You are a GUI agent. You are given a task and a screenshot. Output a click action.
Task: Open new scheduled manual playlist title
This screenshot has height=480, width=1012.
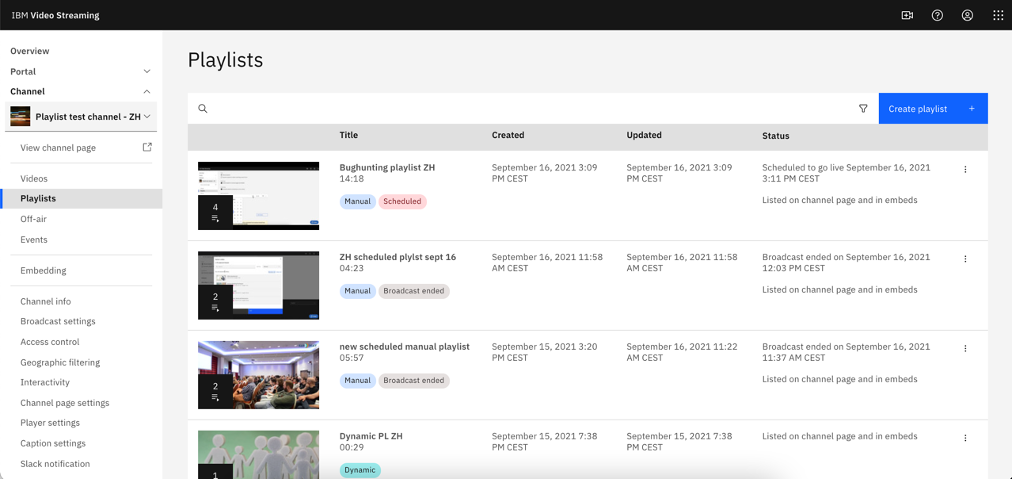(x=405, y=347)
